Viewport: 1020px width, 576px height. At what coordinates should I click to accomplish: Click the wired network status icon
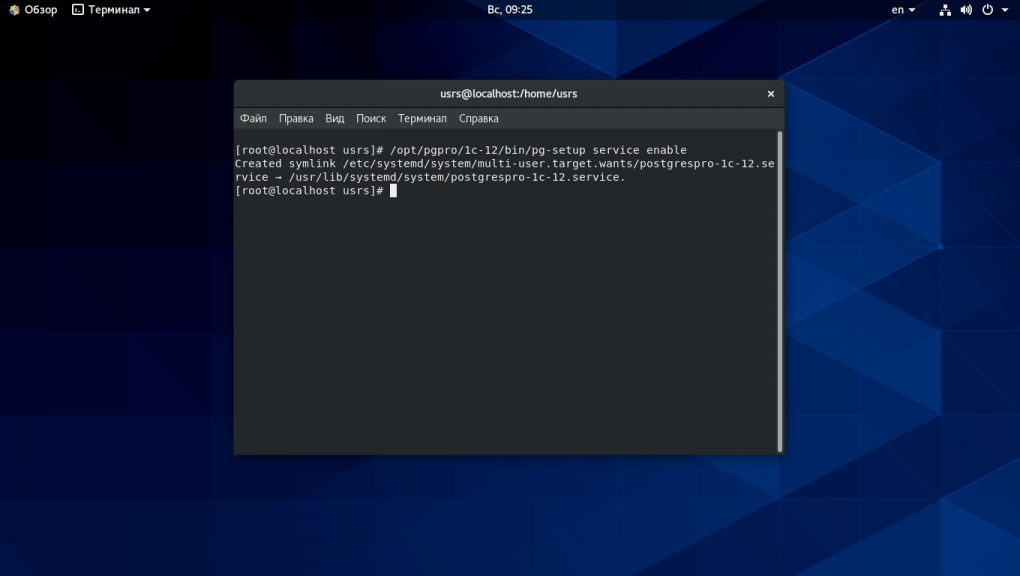[x=946, y=10]
